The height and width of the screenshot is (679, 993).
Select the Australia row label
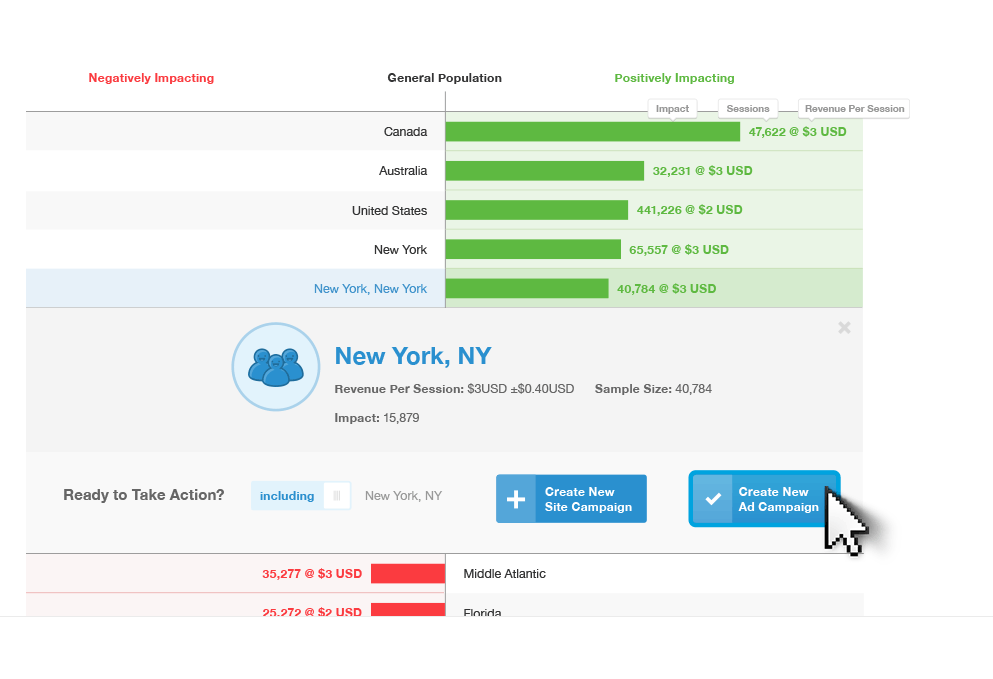click(x=403, y=171)
